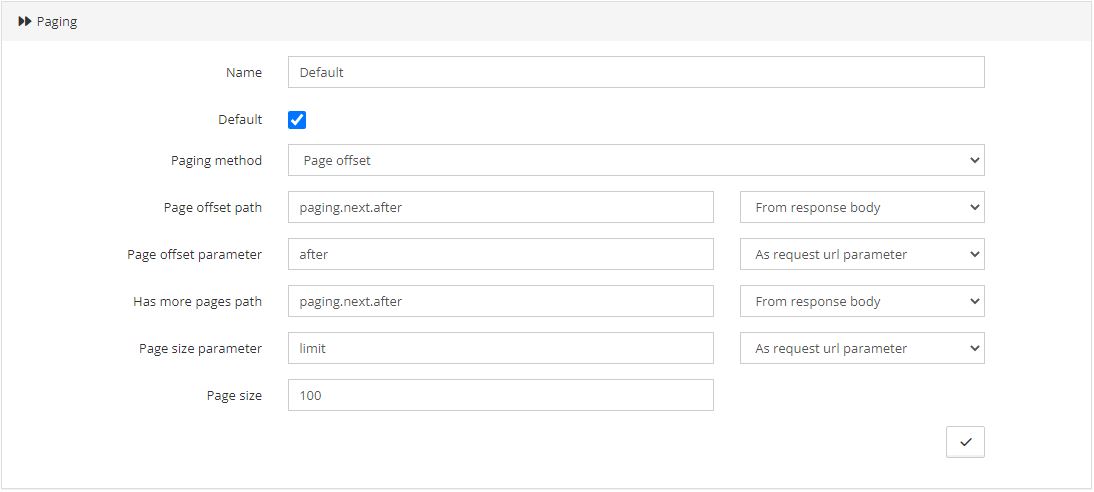Viewport: 1094px width, 492px height.
Task: Click the Page offset parameter text field
Action: click(x=500, y=254)
